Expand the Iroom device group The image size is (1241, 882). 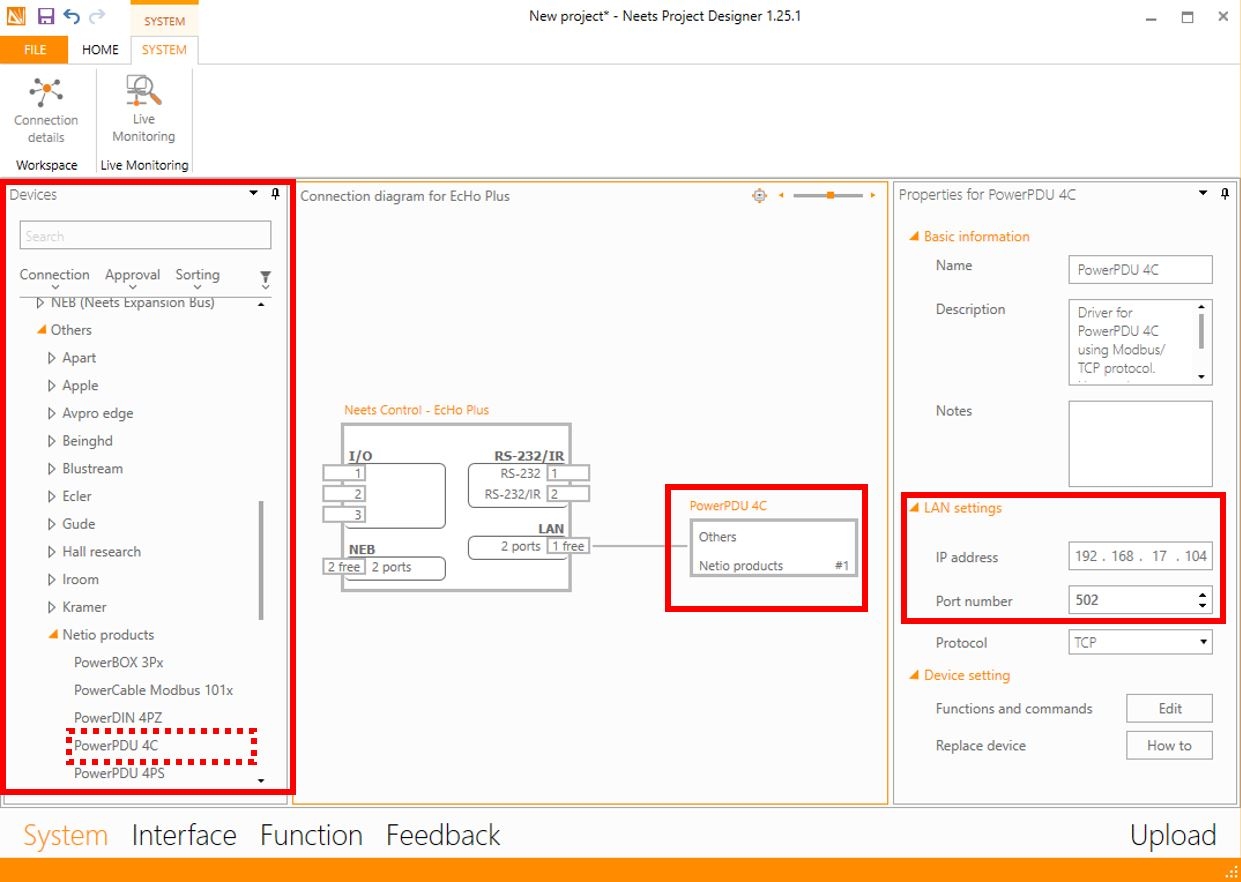click(52, 580)
